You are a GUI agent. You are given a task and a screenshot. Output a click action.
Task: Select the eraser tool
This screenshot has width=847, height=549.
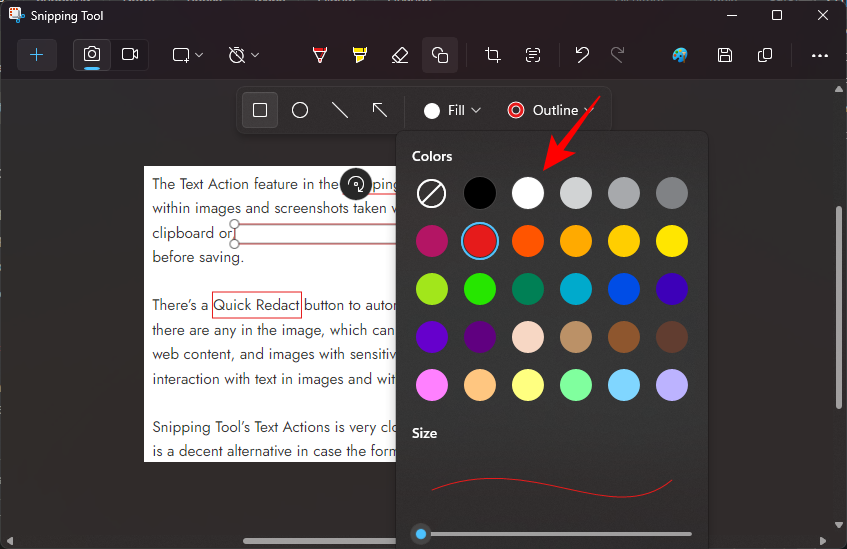[x=400, y=55]
